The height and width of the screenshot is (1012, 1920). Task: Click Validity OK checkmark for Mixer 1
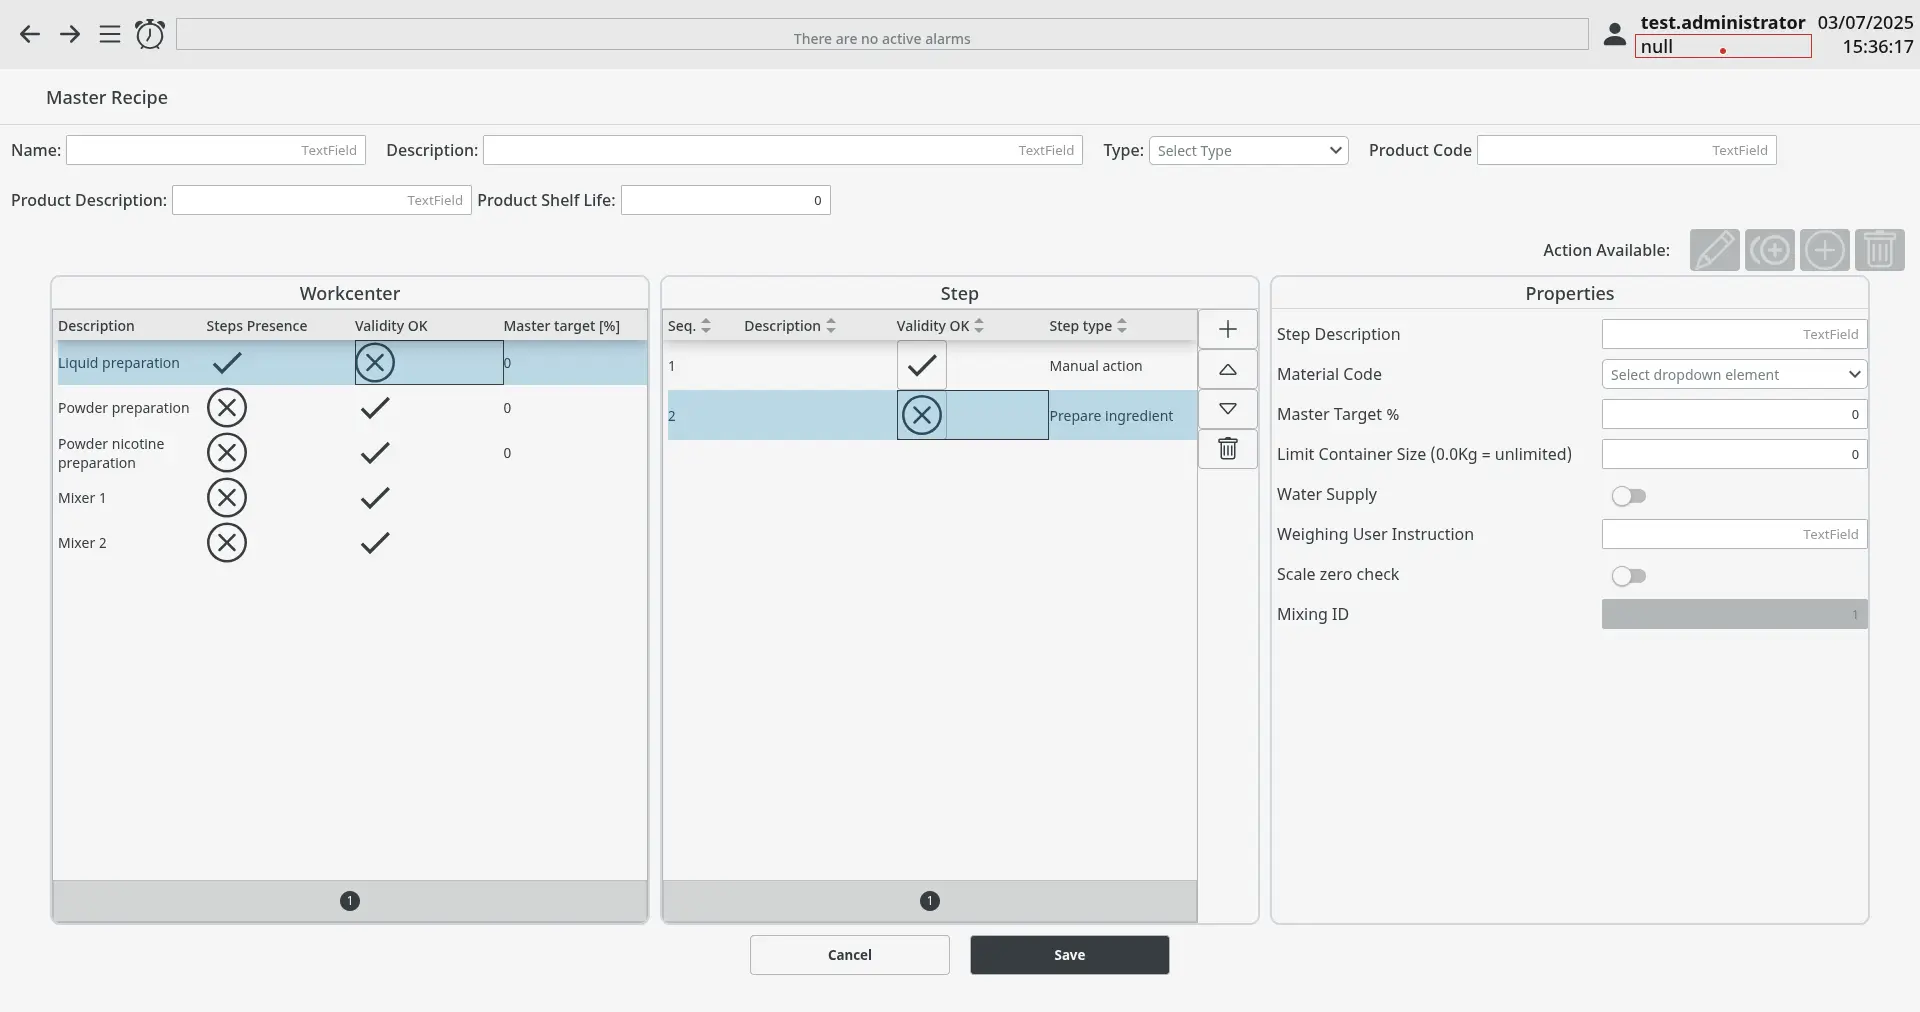point(375,498)
